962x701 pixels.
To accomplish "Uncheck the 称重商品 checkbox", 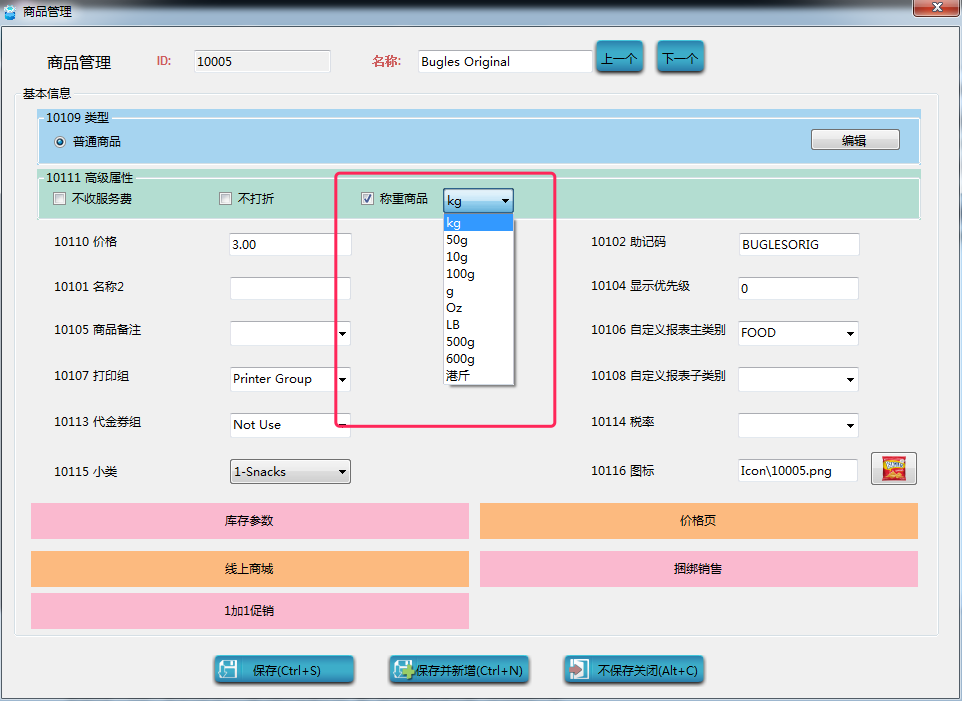I will coord(367,199).
